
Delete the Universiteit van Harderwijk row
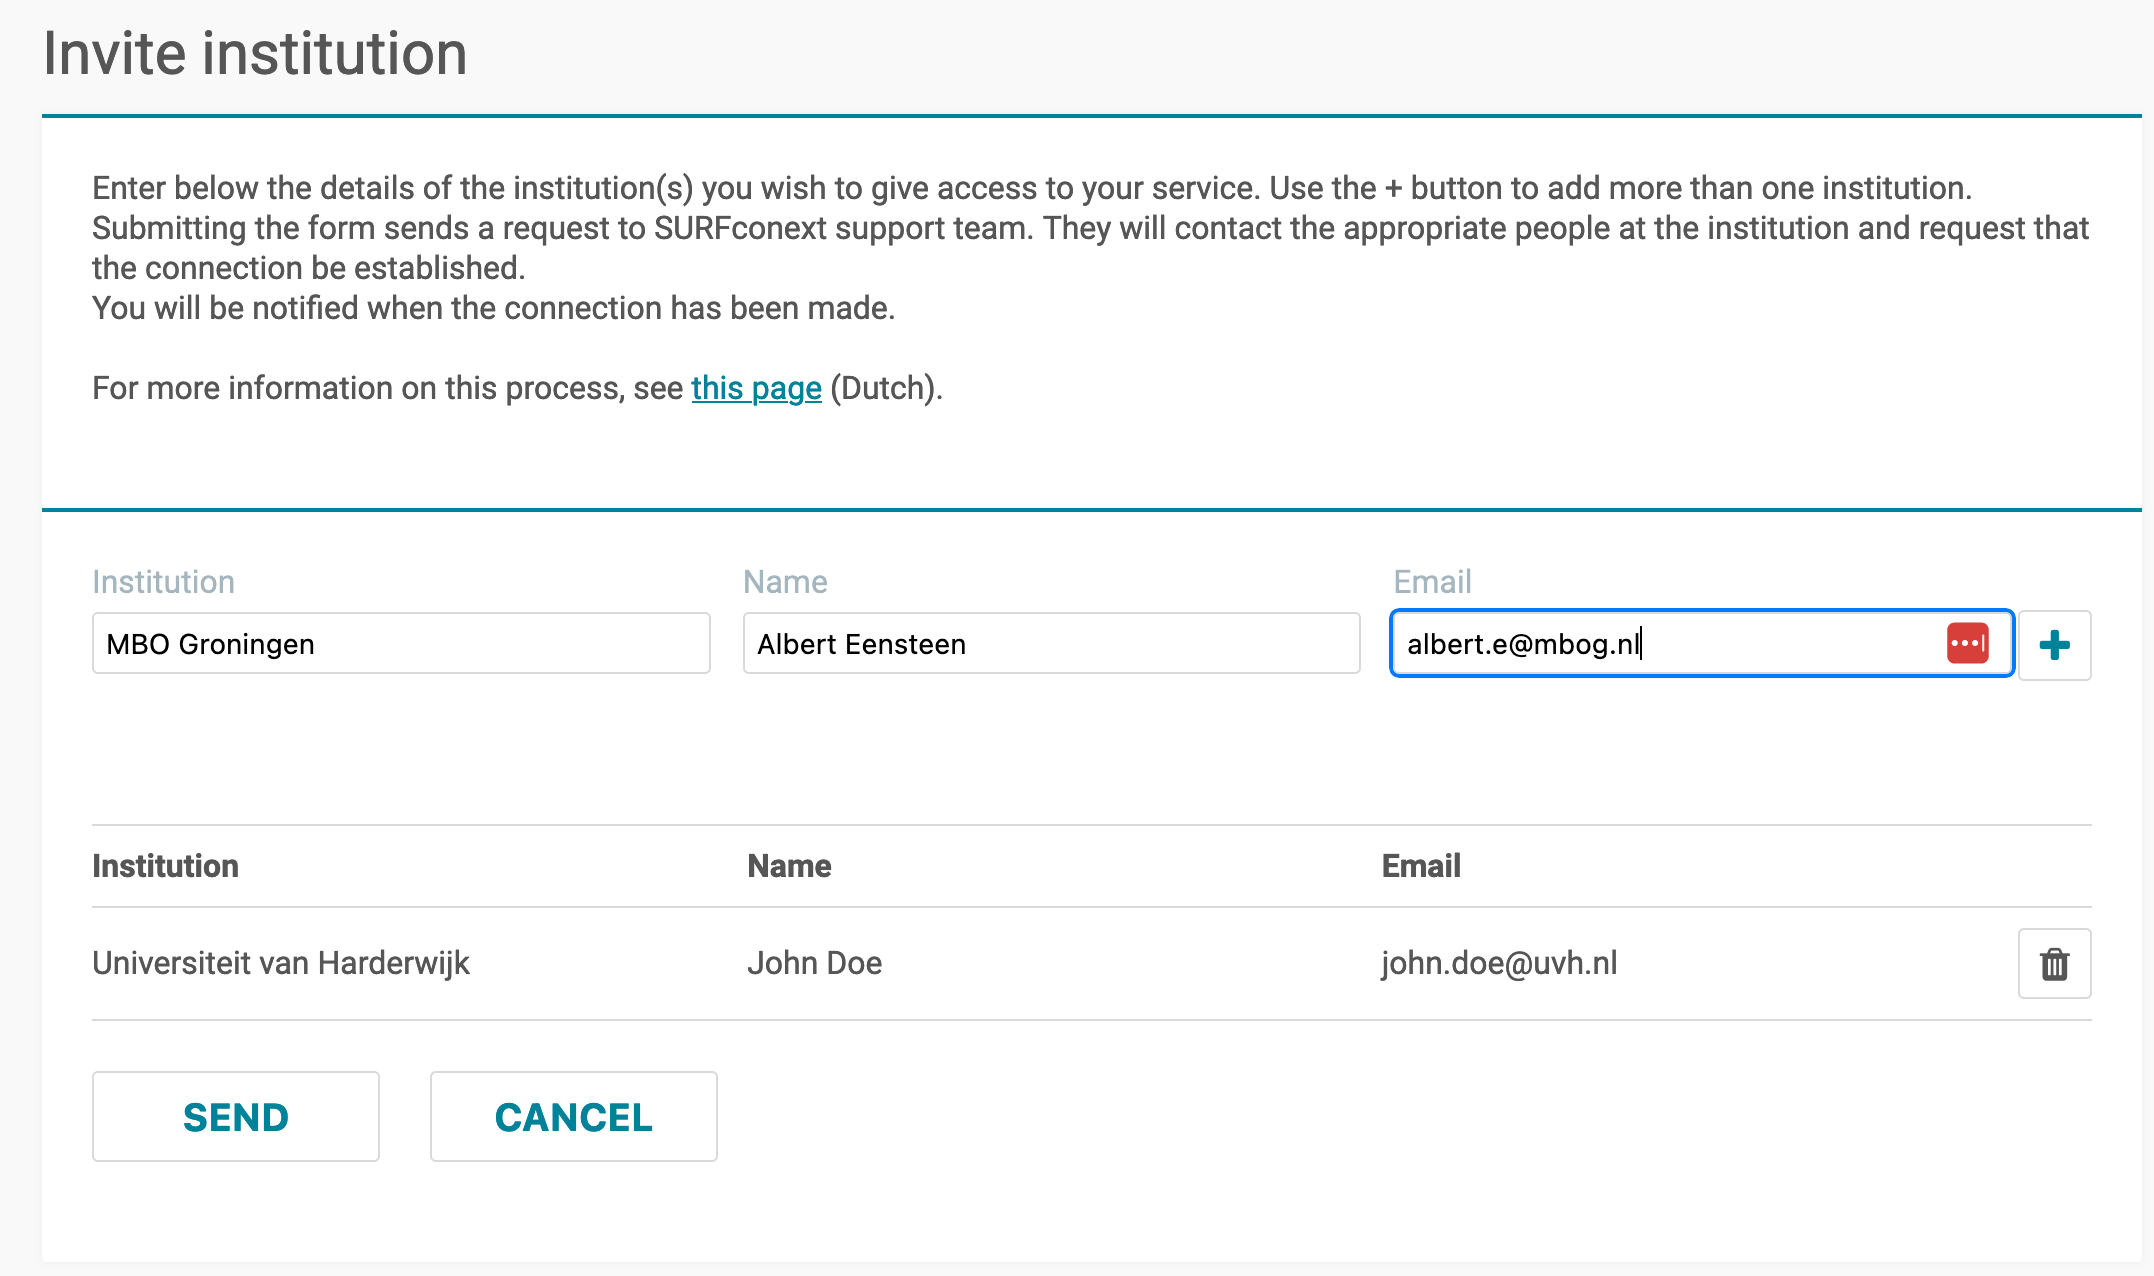click(2054, 964)
